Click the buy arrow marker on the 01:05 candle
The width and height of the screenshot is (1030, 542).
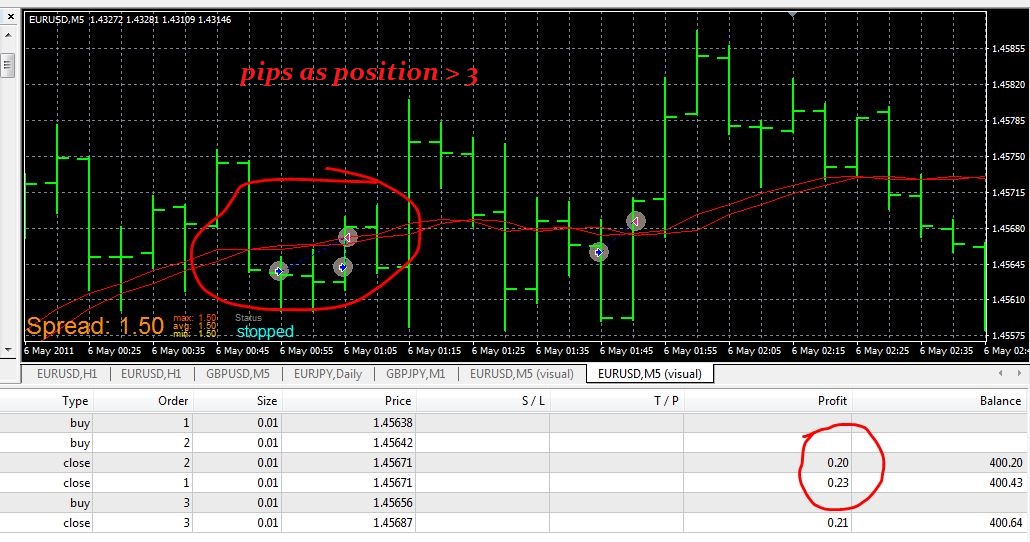(342, 267)
